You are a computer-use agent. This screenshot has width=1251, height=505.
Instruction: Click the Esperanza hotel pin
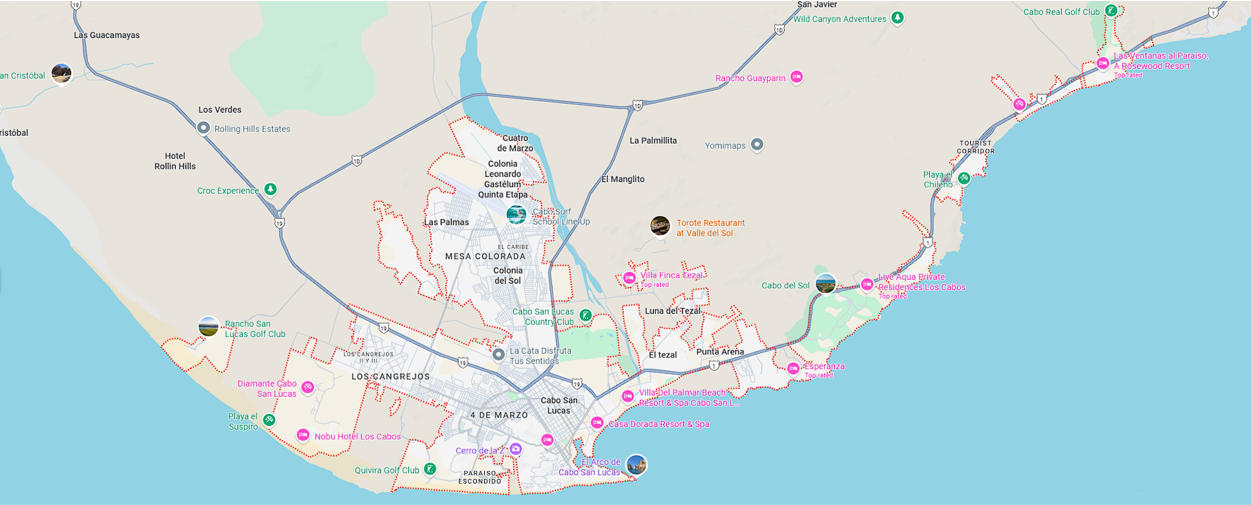click(793, 368)
